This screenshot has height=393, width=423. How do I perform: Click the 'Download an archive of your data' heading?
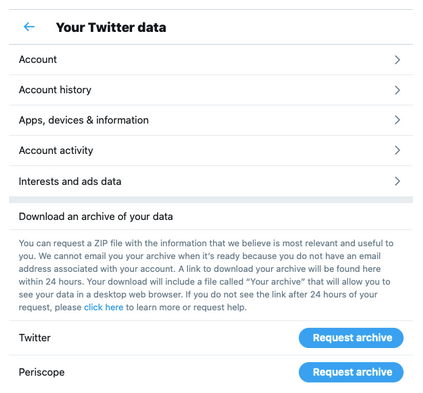(x=96, y=217)
